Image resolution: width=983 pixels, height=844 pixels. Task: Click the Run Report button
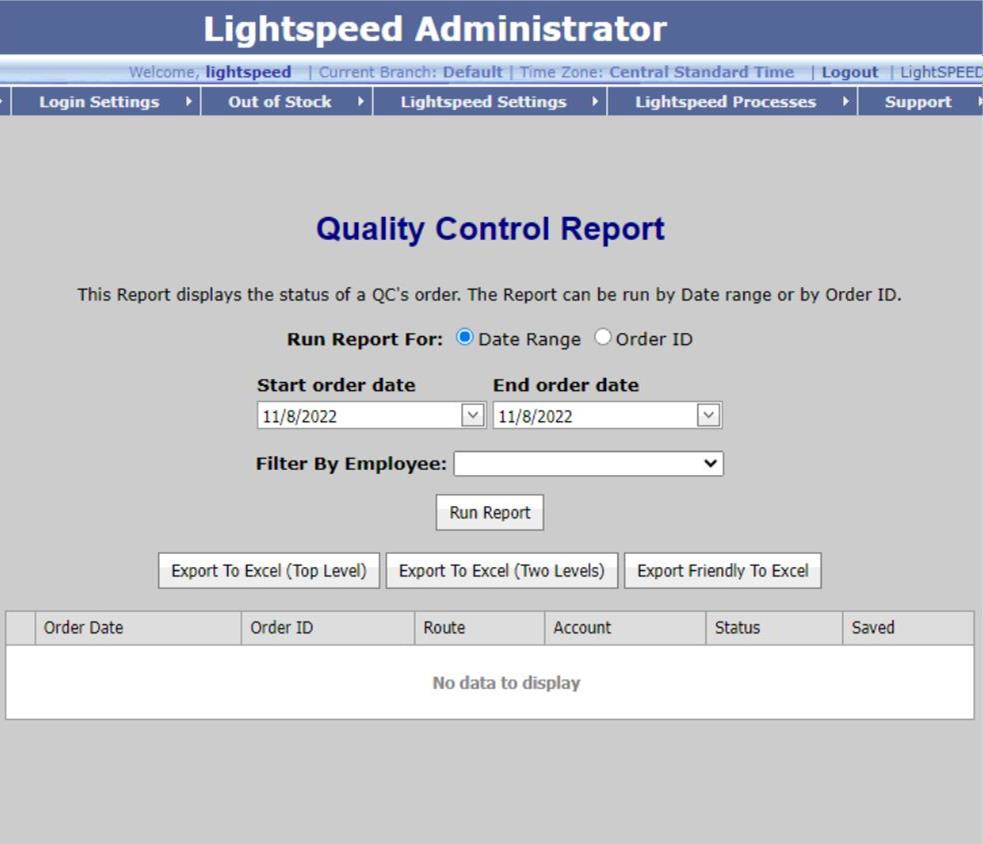click(x=490, y=513)
